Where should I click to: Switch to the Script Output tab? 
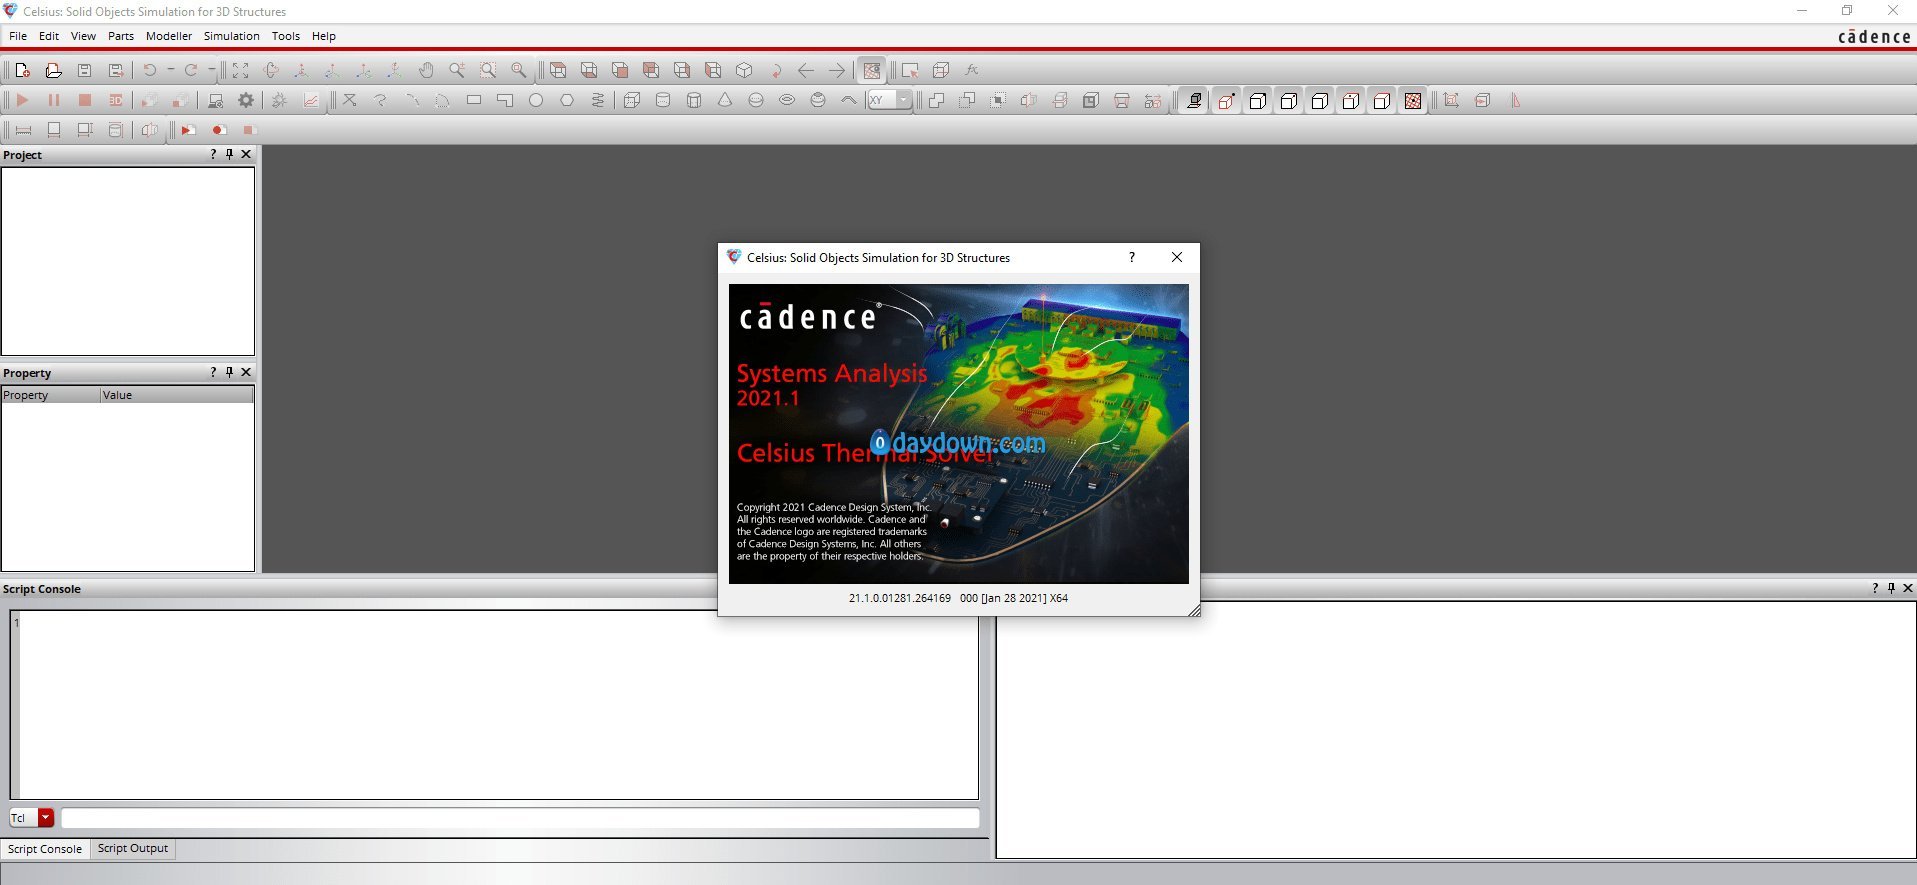133,849
